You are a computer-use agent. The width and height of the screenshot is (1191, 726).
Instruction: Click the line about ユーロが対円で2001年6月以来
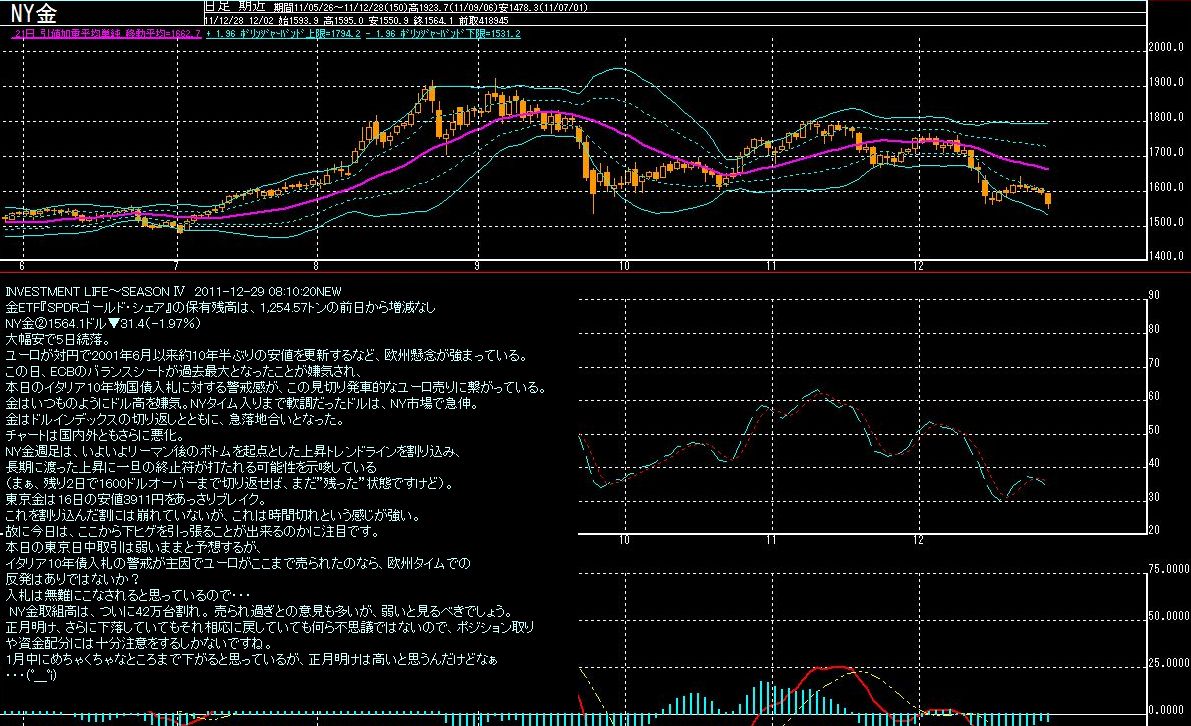[267, 355]
